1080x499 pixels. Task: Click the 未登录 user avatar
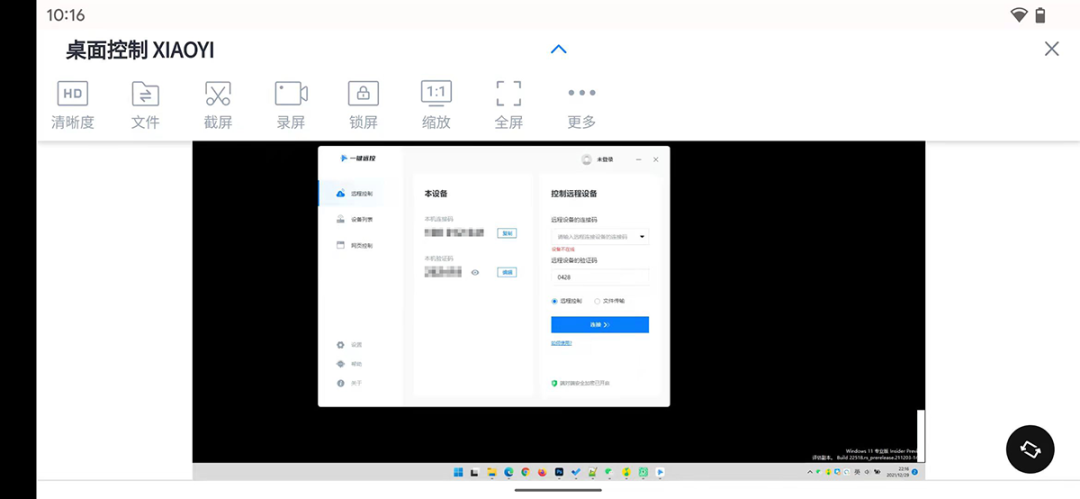coord(586,159)
